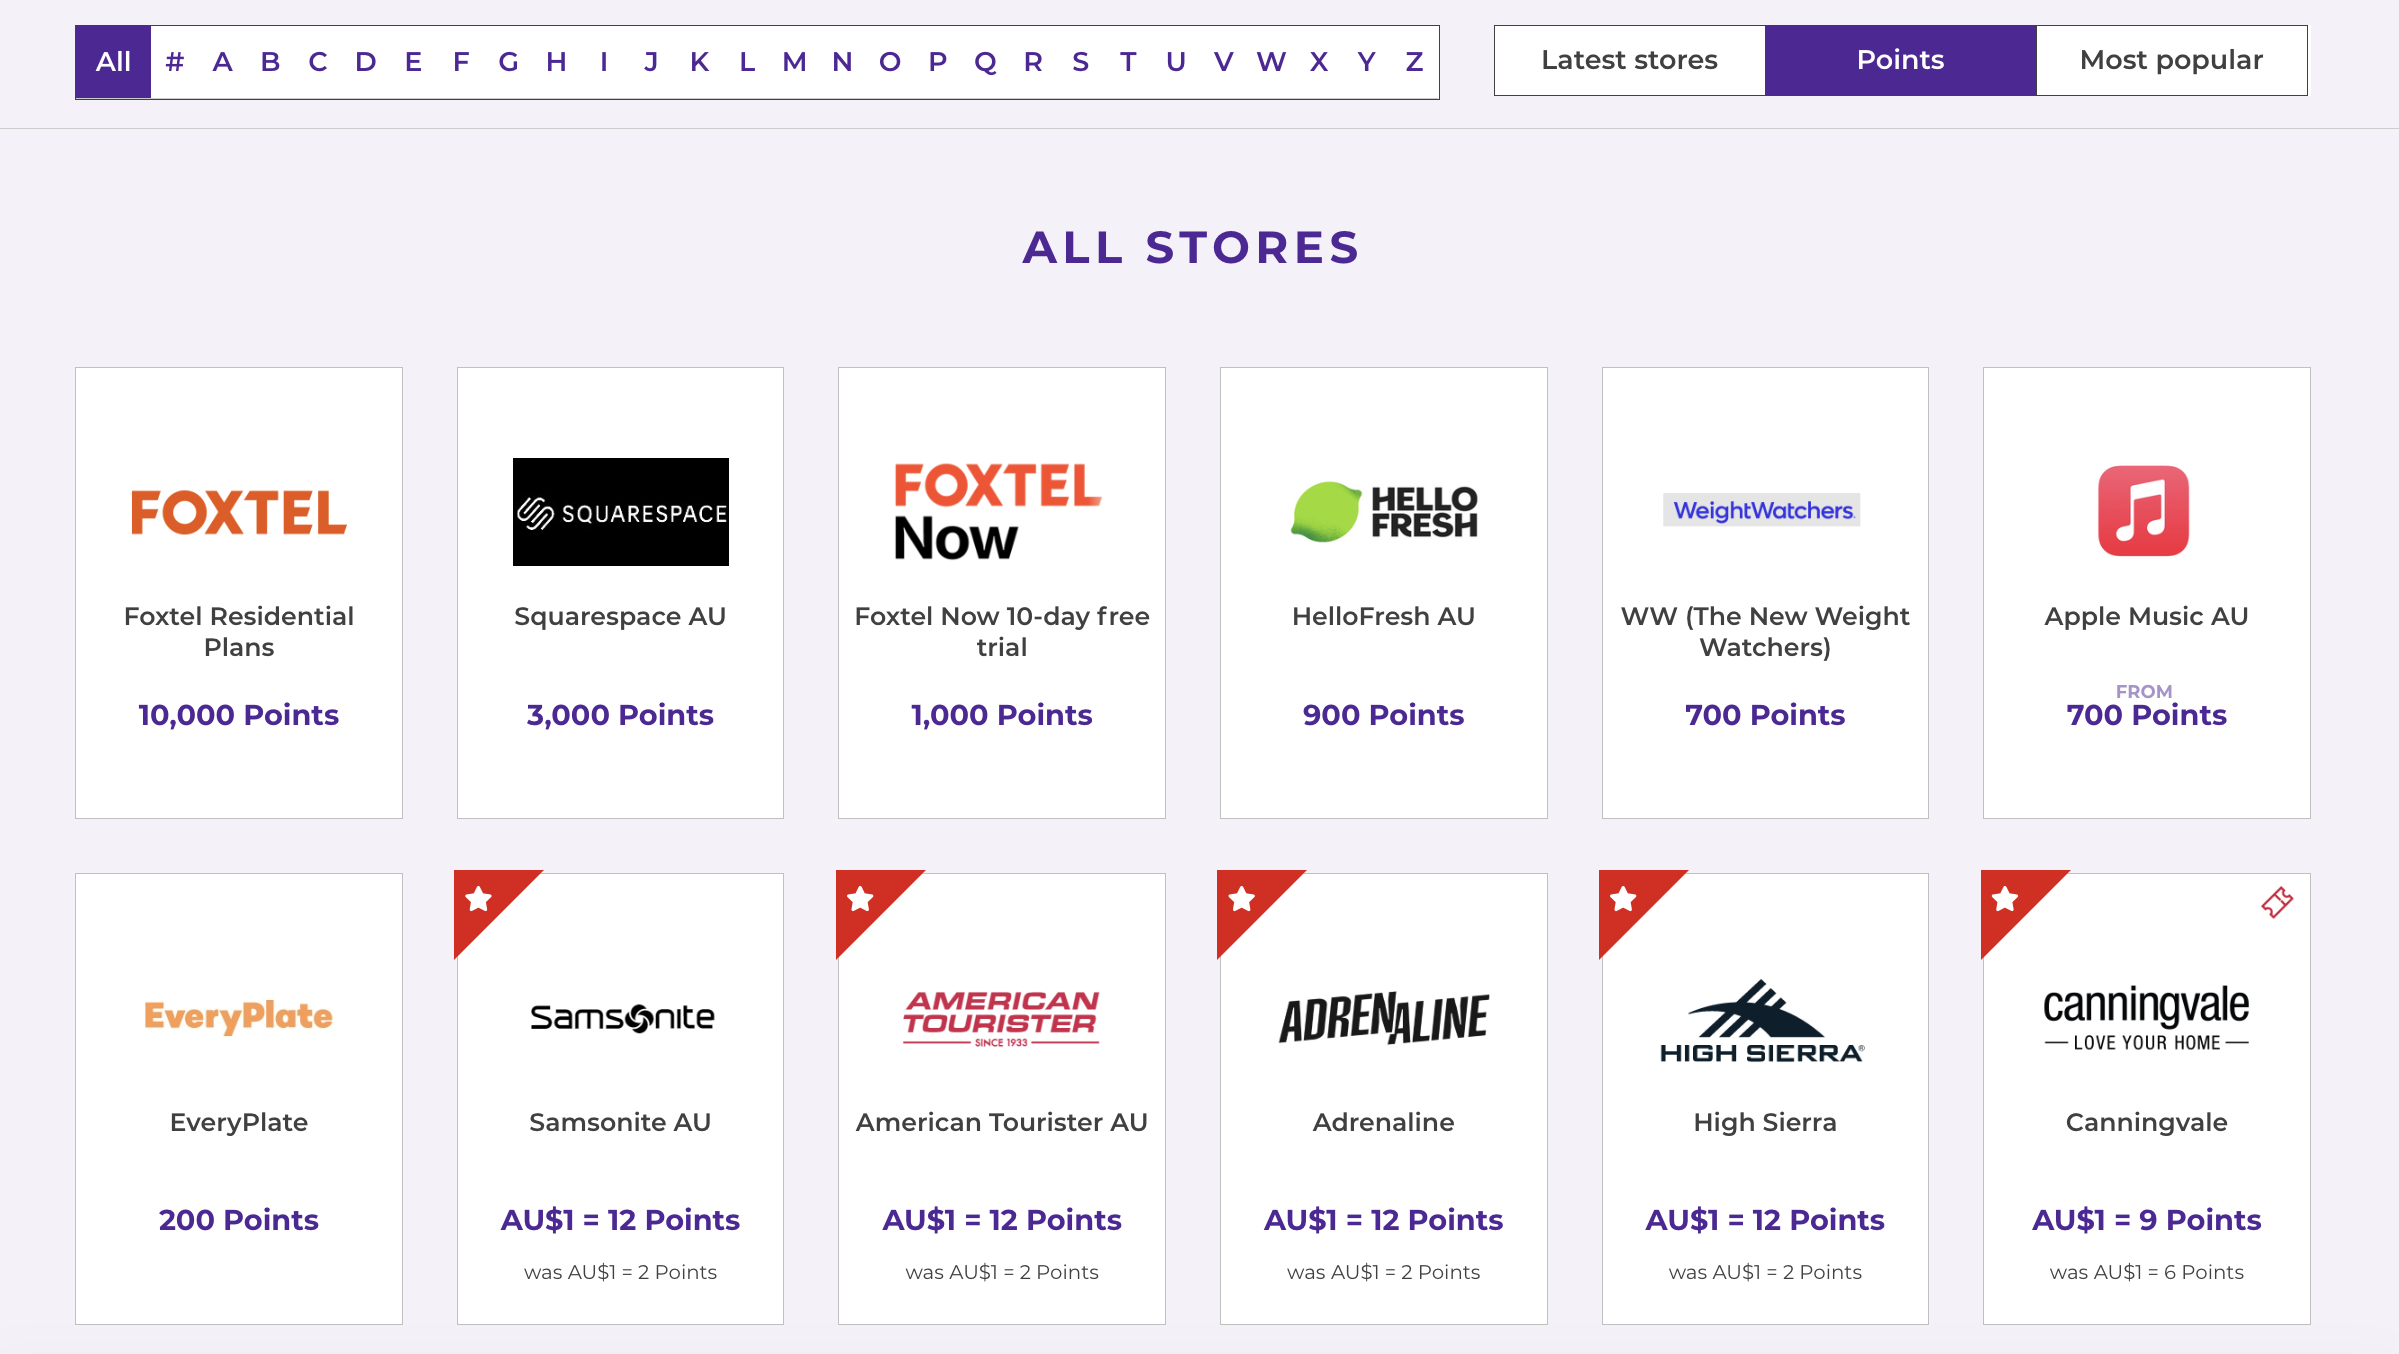Filter stores by letter F

[x=461, y=62]
